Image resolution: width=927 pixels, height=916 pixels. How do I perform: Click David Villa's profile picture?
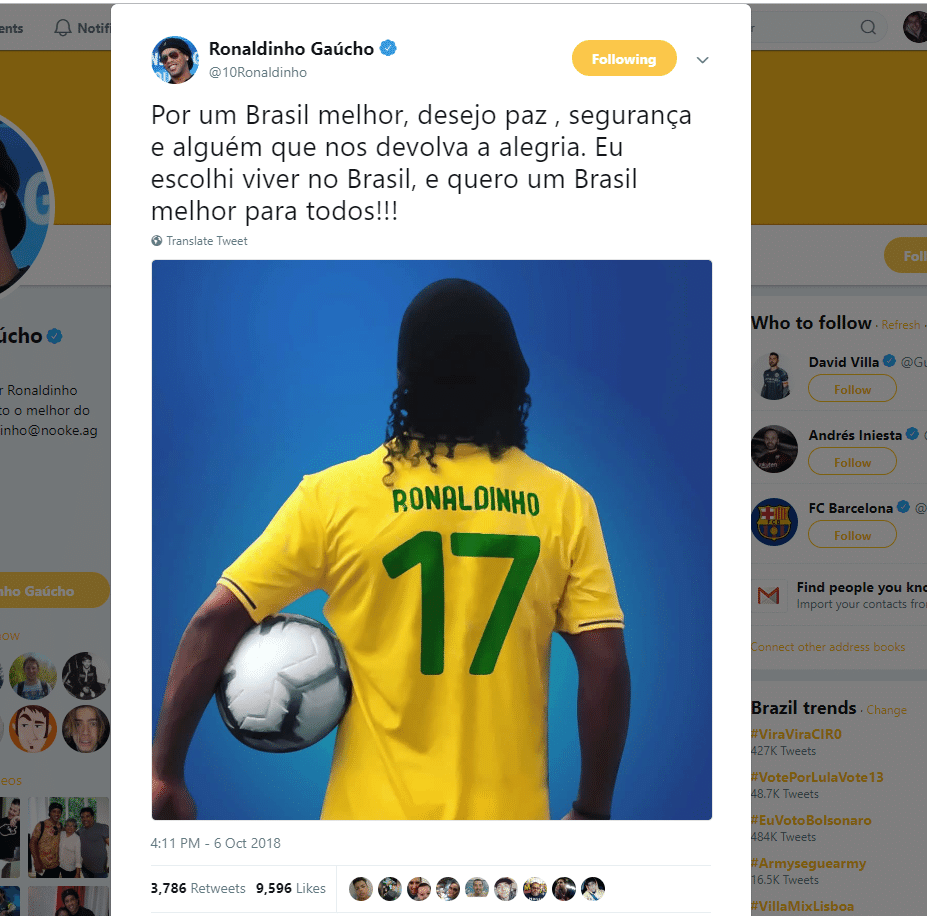(774, 376)
